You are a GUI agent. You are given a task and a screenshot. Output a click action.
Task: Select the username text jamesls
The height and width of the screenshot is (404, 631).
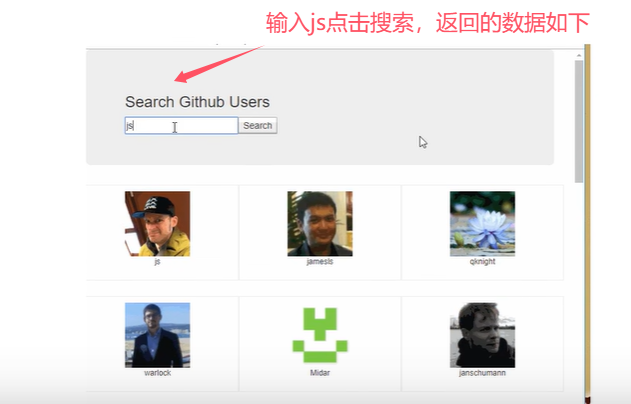[x=320, y=262]
